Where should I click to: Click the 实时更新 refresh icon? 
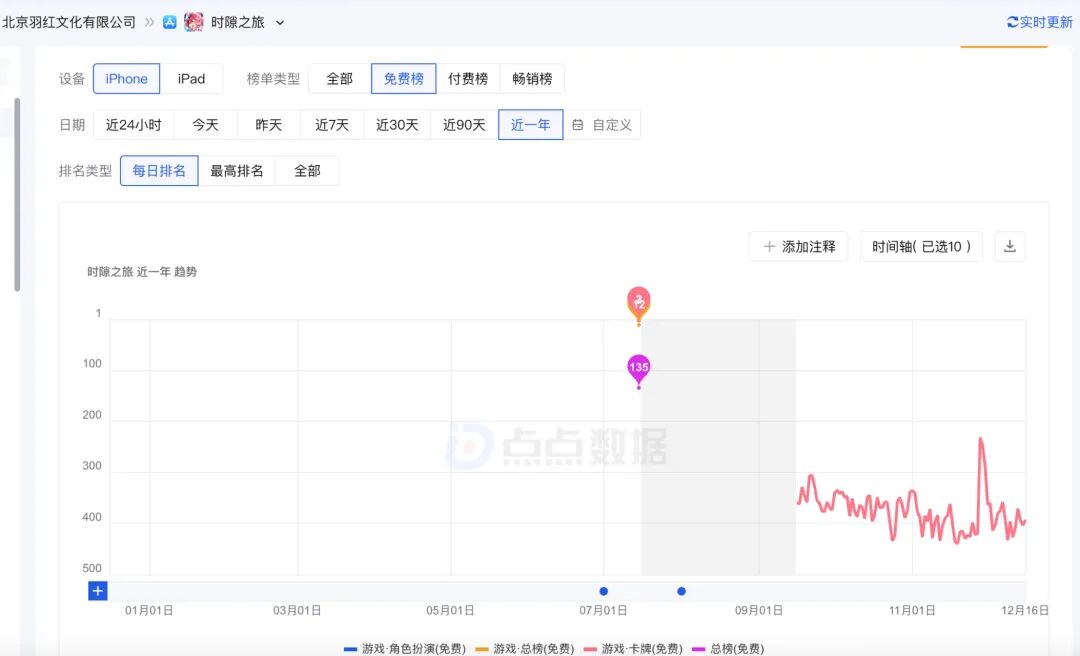coord(1012,22)
